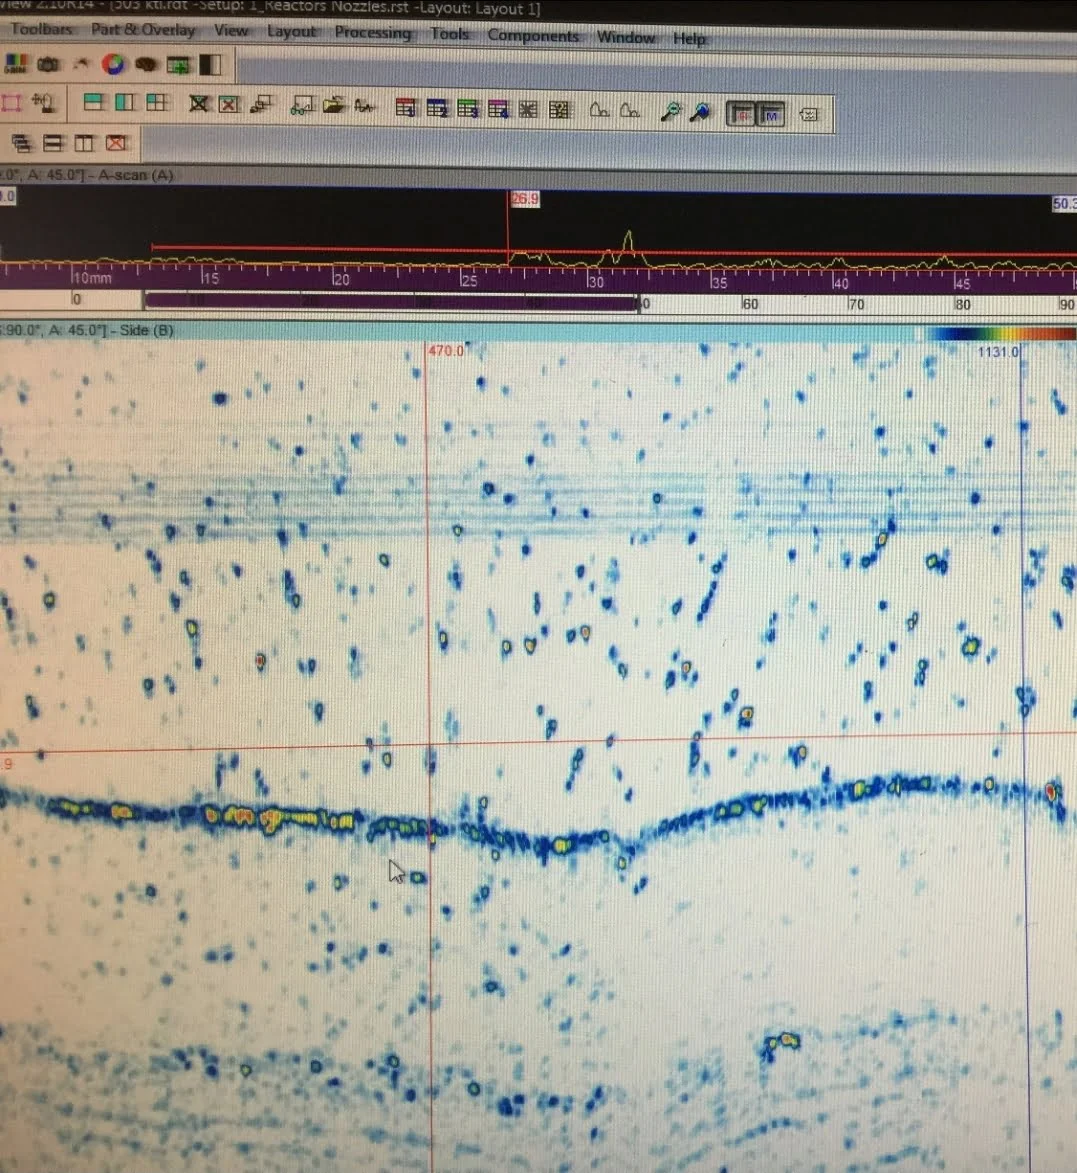Screen dimensions: 1077x1173
Task: Tile windows with the side-by-side columns icon
Action: click(84, 143)
